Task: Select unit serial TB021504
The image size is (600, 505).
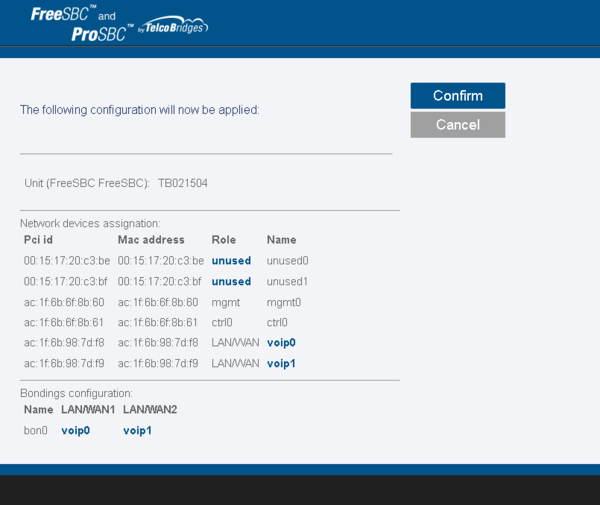Action: 183,183
